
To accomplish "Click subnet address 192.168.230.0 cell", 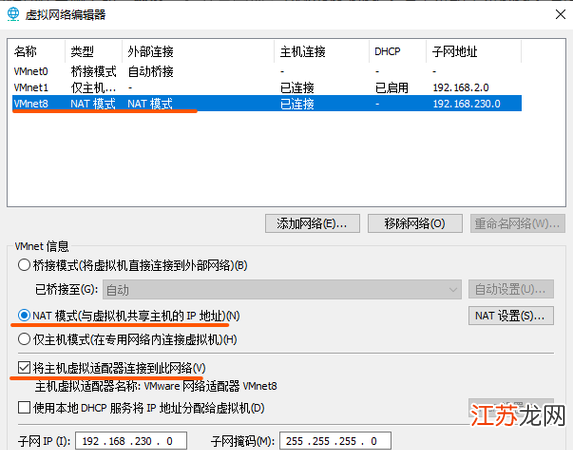I will pyautogui.click(x=466, y=104).
